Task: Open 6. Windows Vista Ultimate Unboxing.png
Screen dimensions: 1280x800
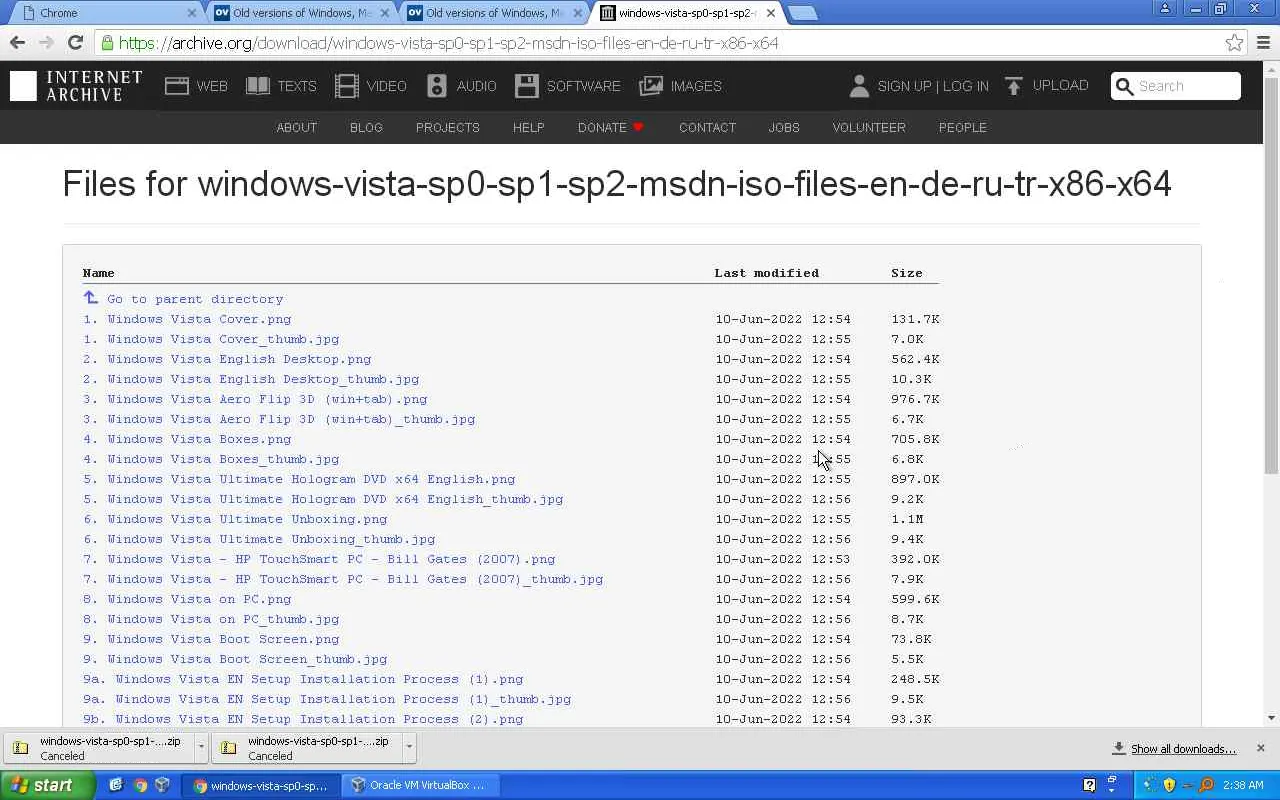Action: 235,519
